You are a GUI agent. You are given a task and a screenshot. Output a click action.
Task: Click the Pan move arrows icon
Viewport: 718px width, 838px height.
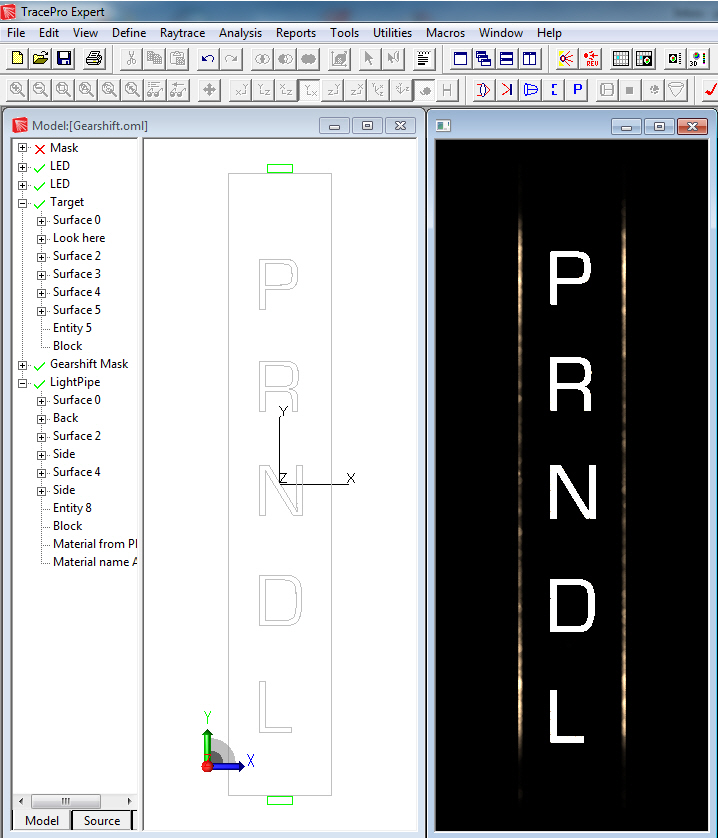(209, 90)
